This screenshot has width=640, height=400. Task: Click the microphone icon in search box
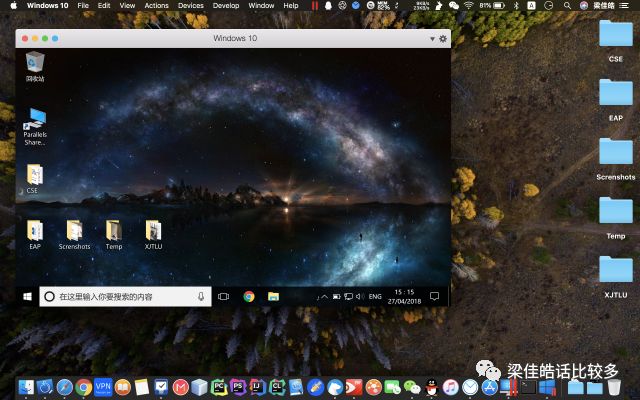click(x=201, y=297)
